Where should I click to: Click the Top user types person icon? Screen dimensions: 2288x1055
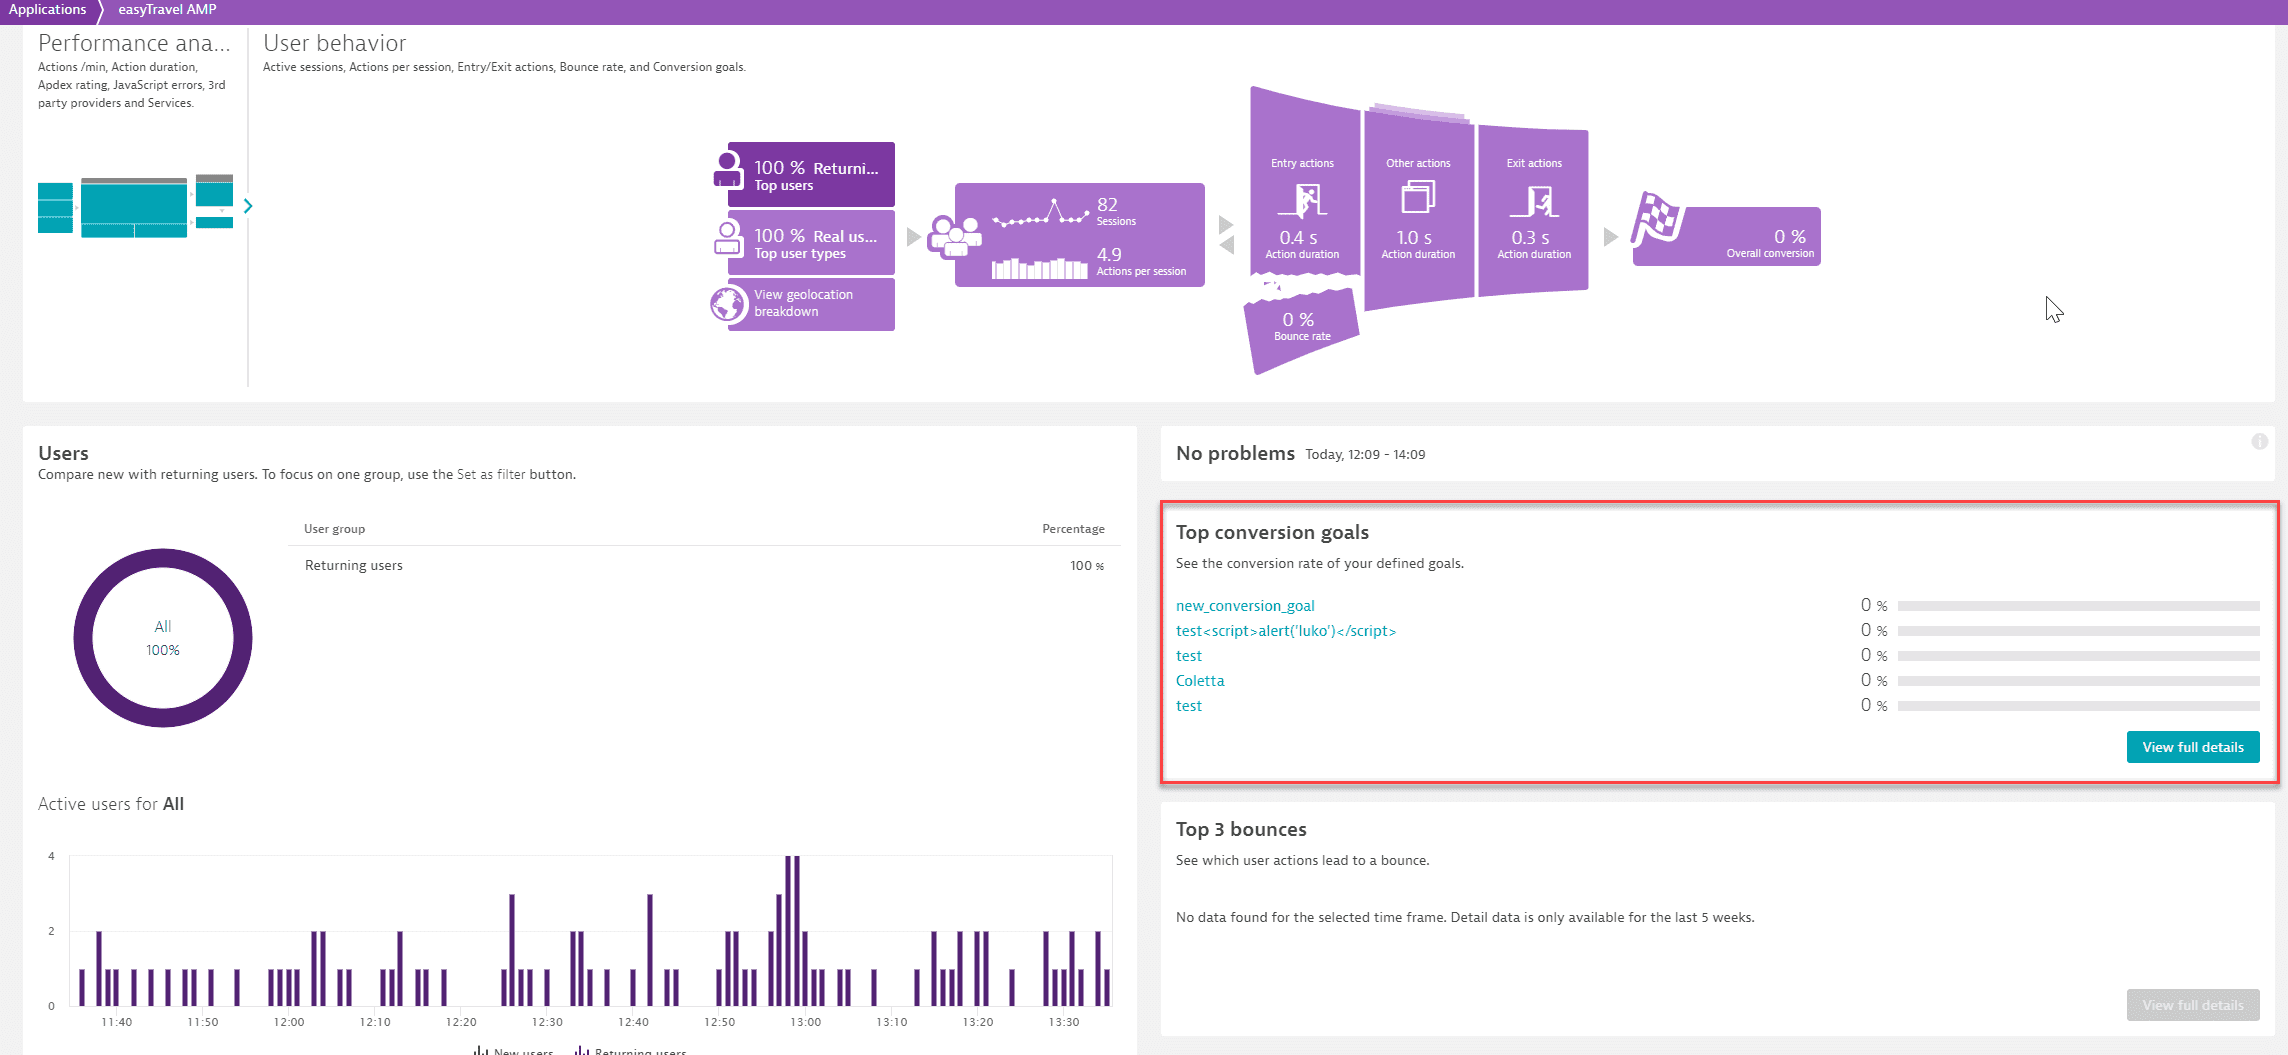tap(728, 239)
